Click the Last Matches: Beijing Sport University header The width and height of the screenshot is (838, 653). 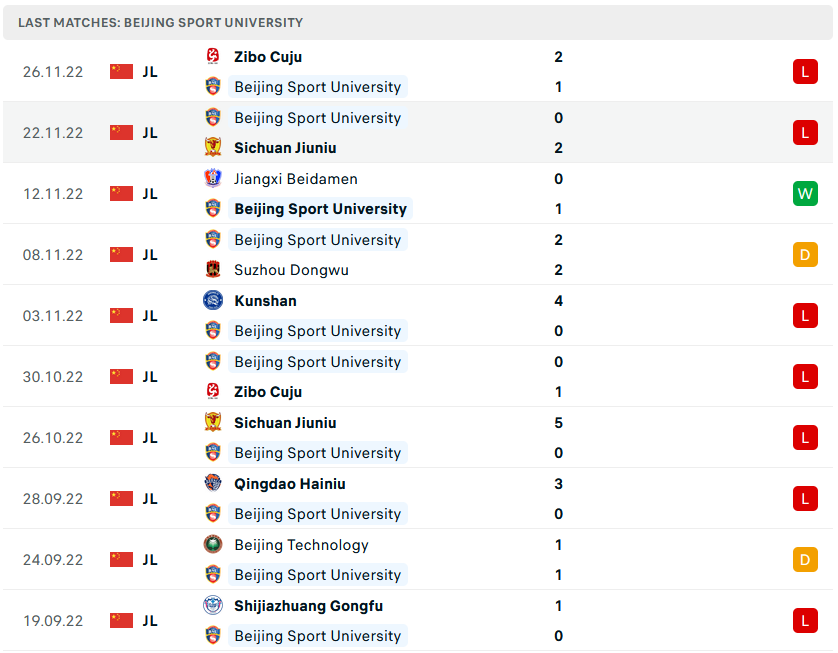(x=160, y=22)
